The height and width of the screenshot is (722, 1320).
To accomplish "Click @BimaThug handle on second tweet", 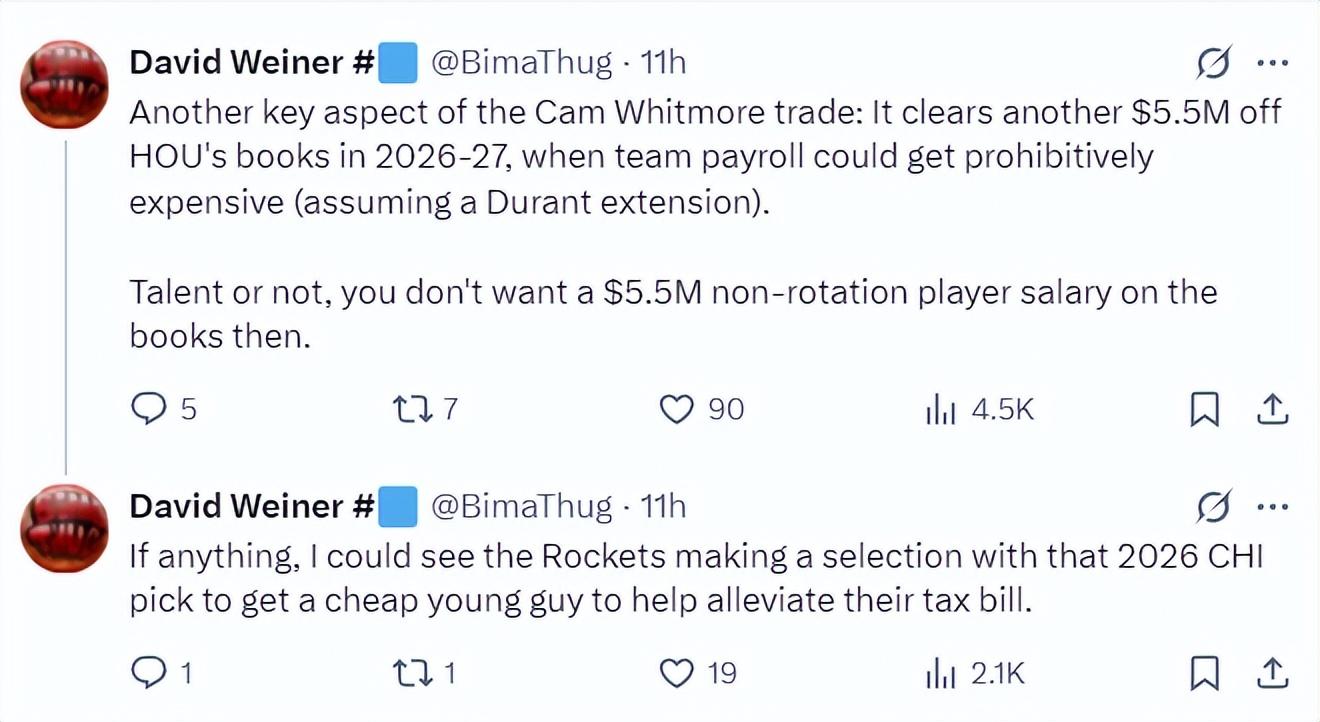I will pyautogui.click(x=521, y=507).
